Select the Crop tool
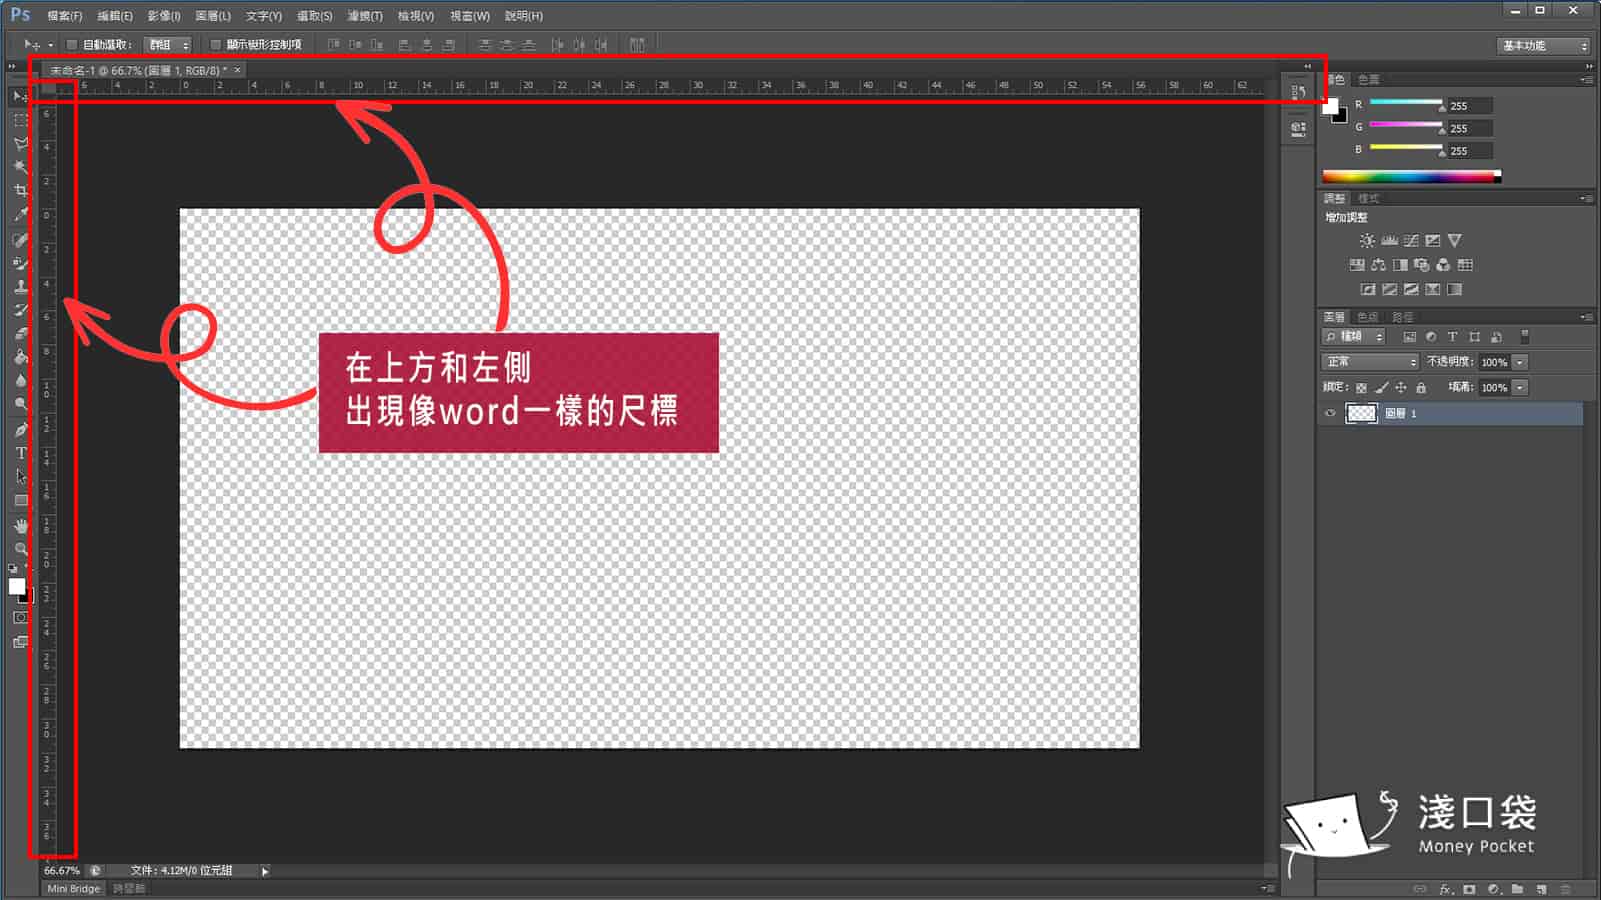 (20, 189)
